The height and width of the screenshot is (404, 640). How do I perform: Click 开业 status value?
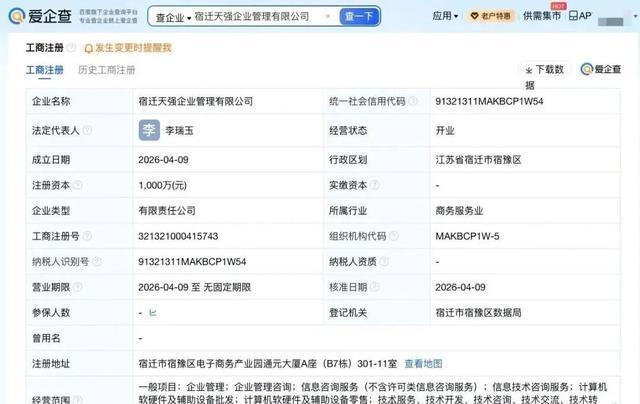coord(445,131)
